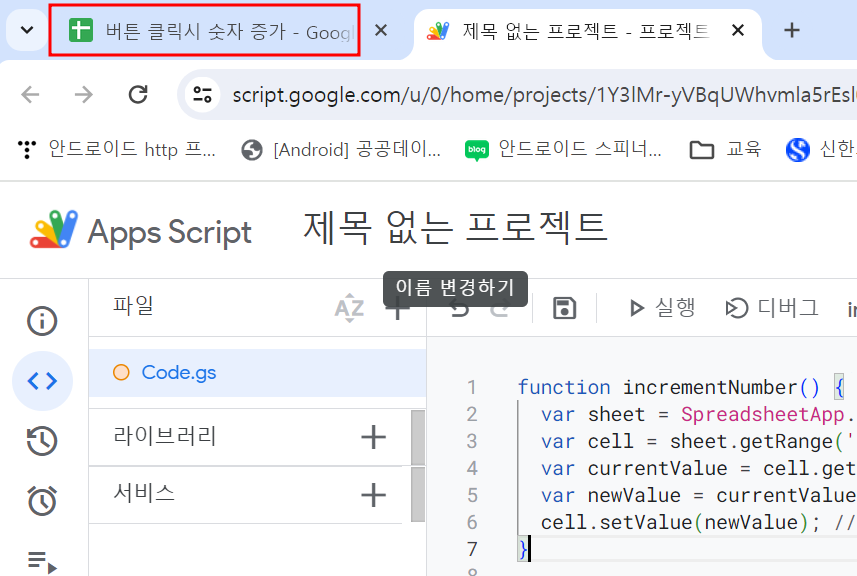Add a service with plus icon

coord(373,495)
